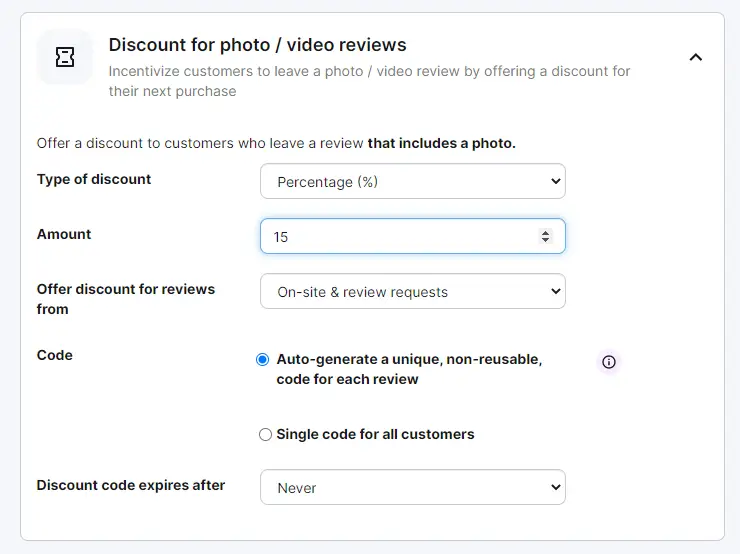Click the info icon beside auto-generate code

tap(609, 362)
